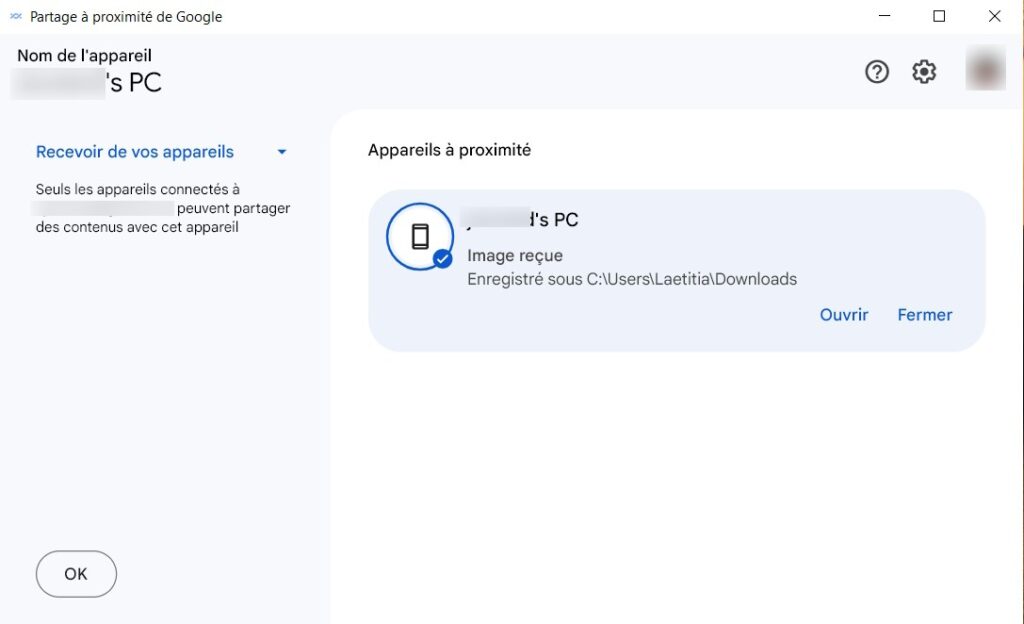Click the Nearby Share app icon in title bar
The height and width of the screenshot is (624, 1024).
16,16
